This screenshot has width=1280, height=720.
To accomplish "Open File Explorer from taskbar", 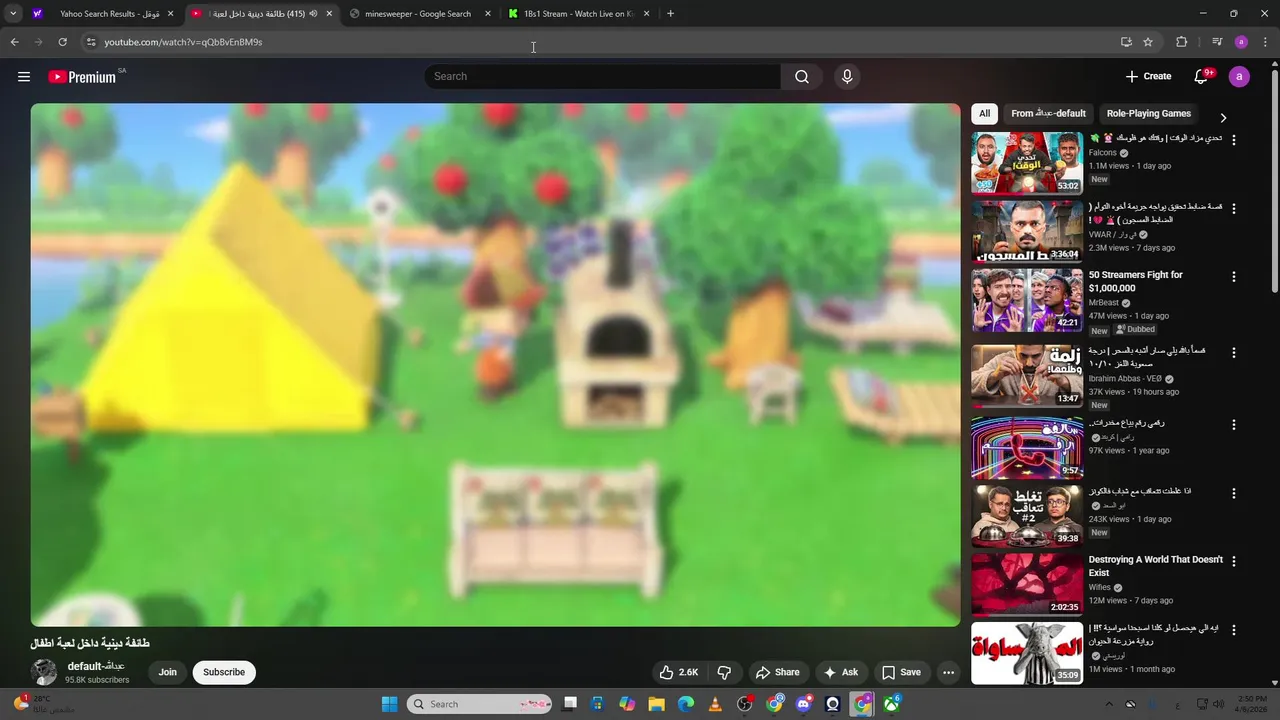I will point(656,704).
